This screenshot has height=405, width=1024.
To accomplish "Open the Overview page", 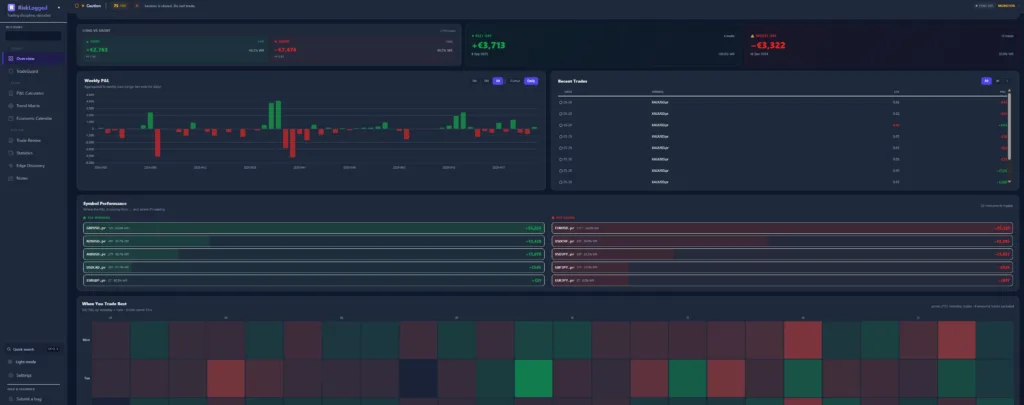I will coord(33,59).
